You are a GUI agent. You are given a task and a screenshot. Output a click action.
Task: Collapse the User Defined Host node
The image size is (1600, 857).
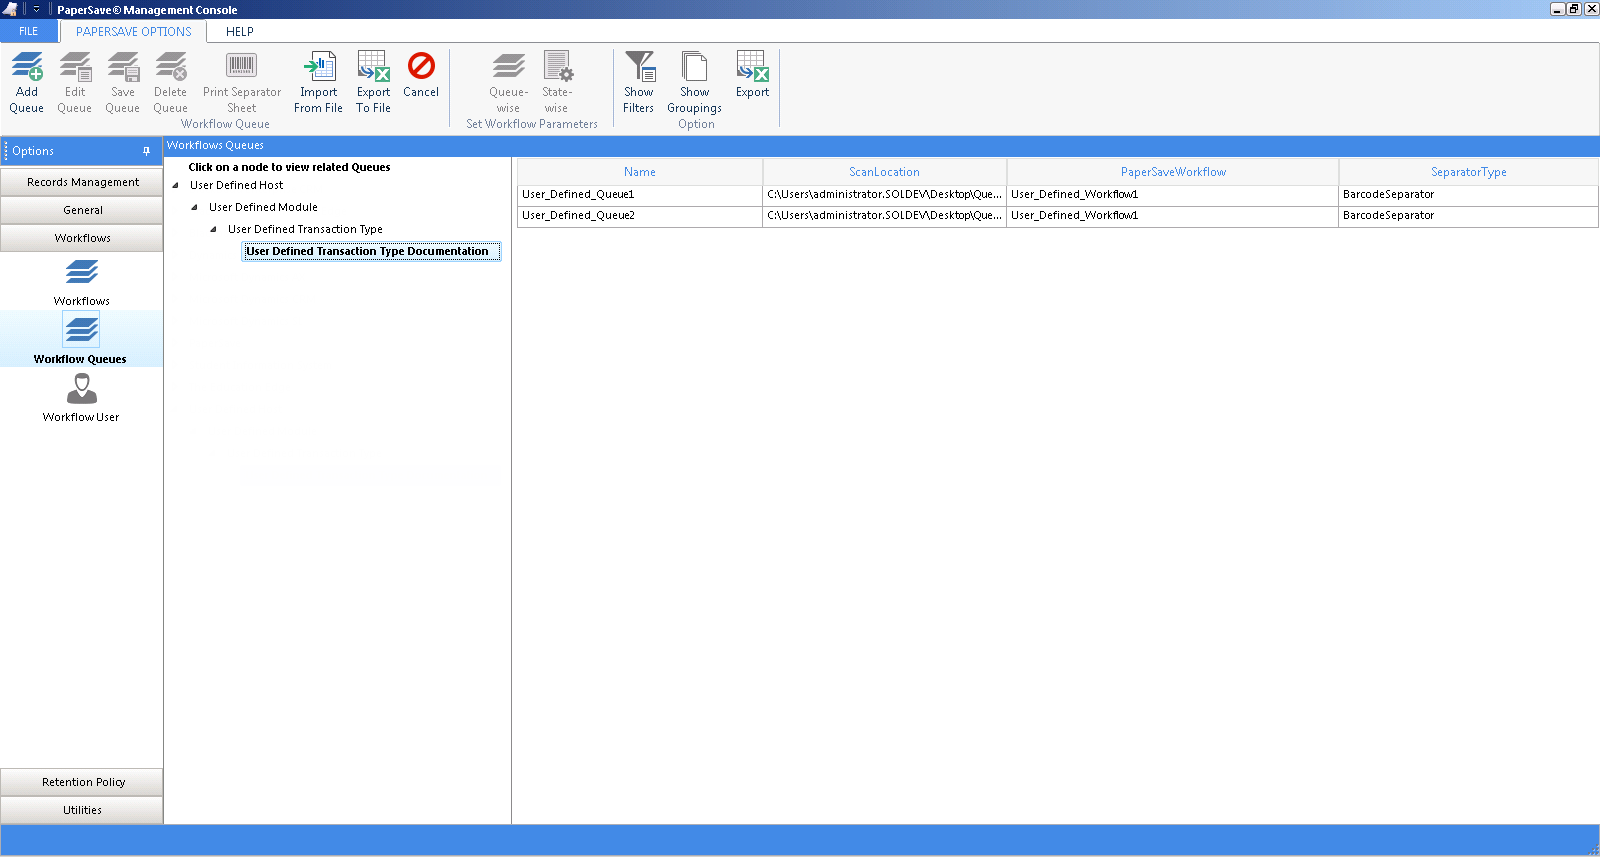(176, 185)
